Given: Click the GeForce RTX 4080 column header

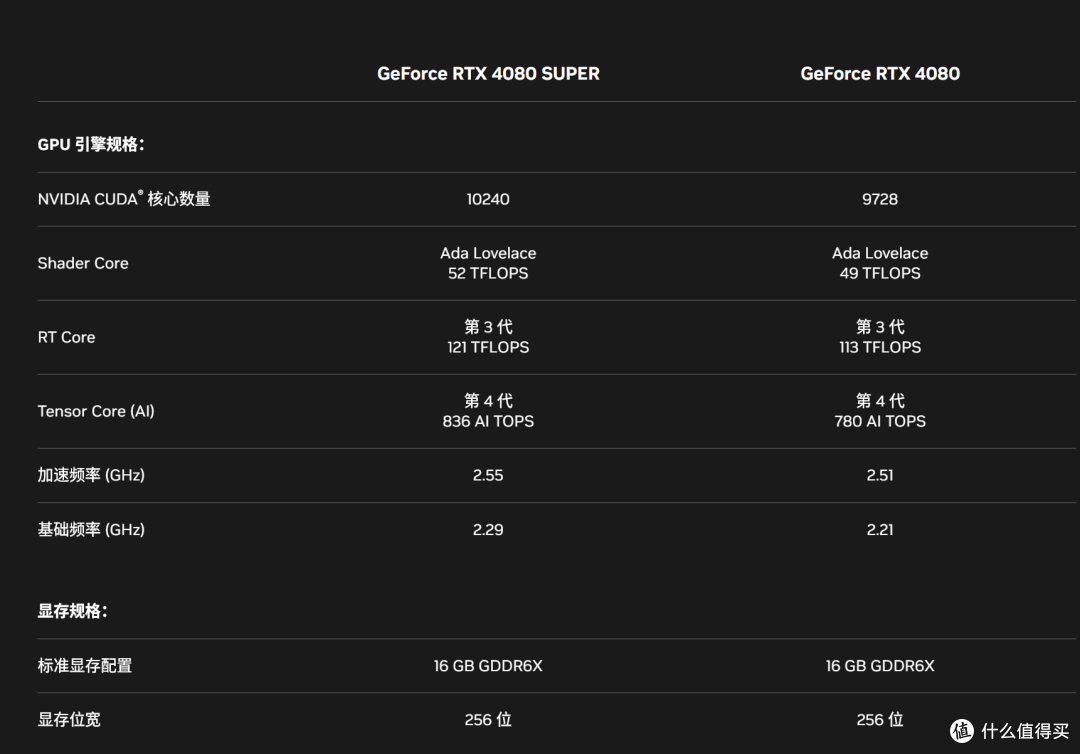Looking at the screenshot, I should click(880, 74).
